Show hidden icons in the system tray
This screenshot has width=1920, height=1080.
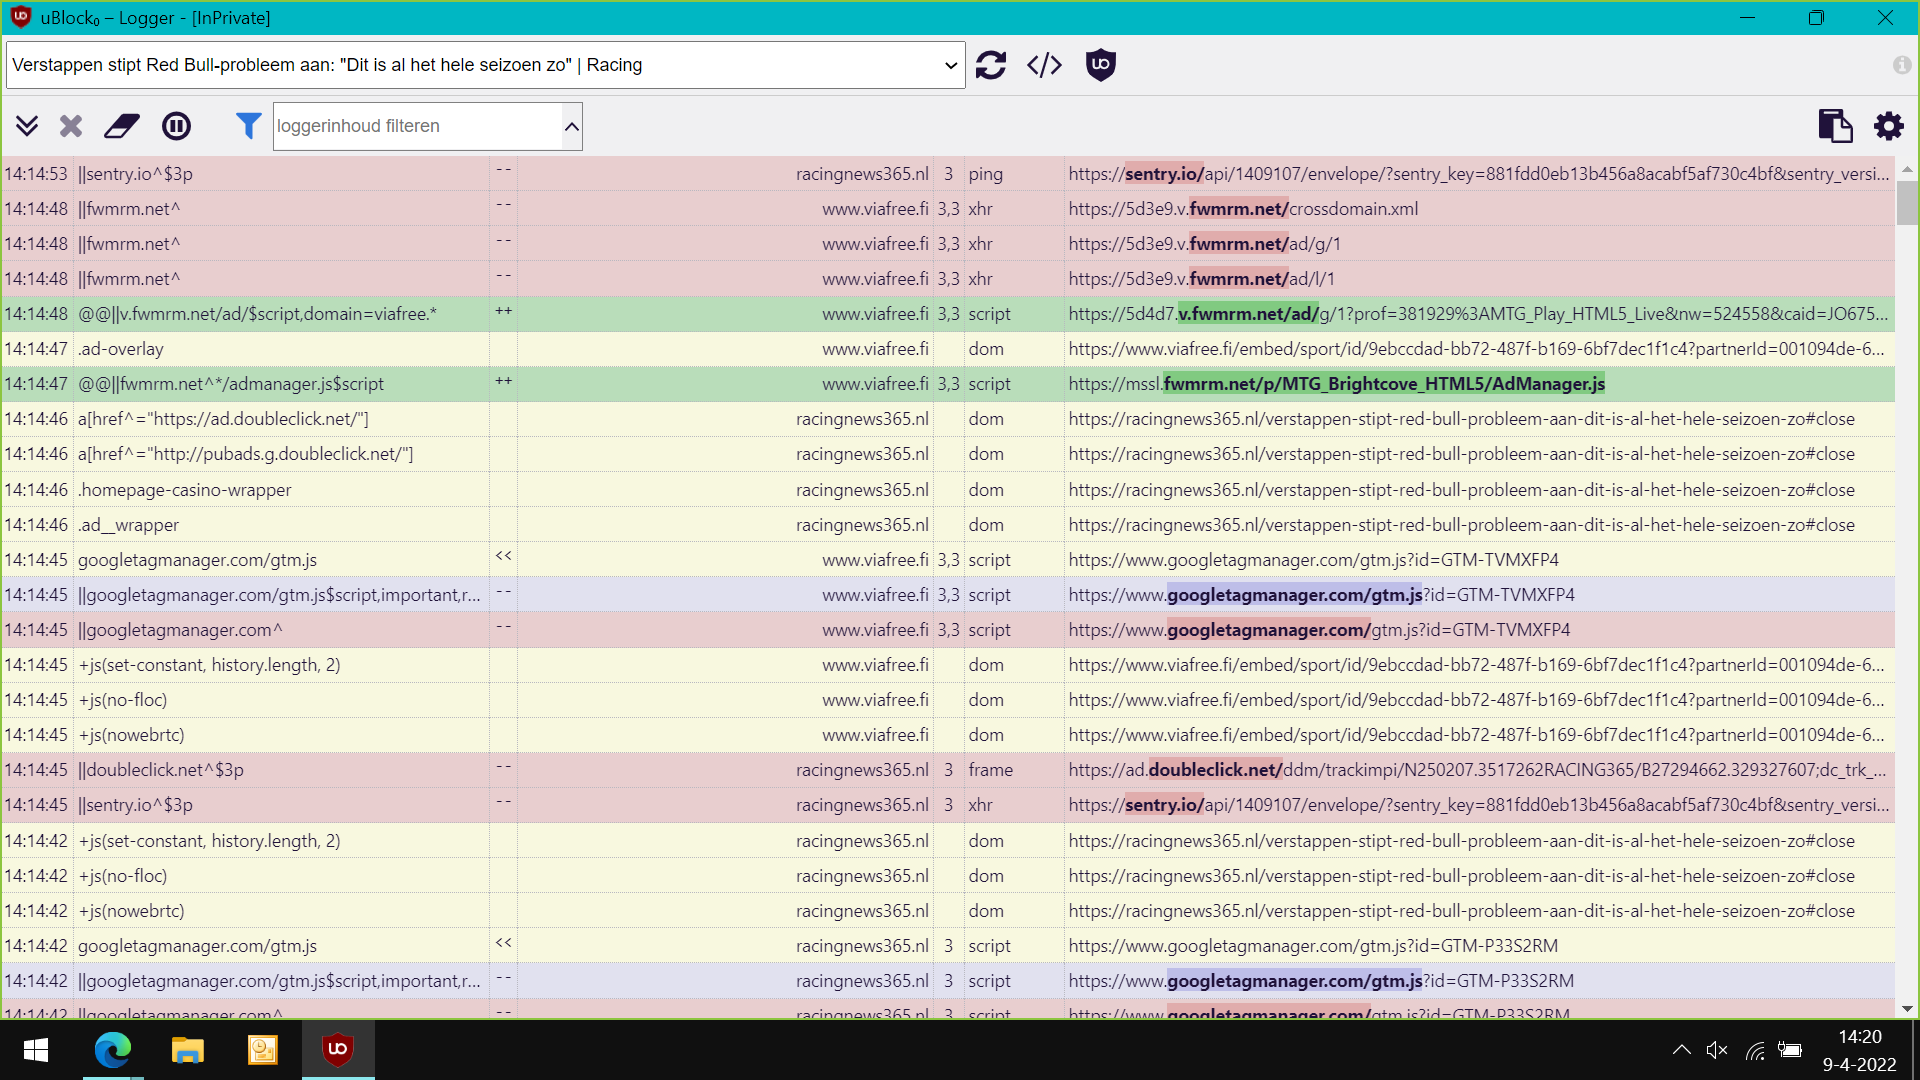coord(1683,1049)
